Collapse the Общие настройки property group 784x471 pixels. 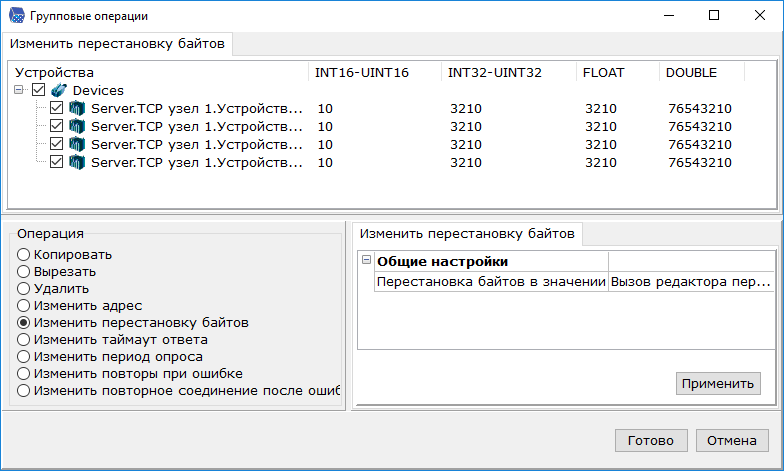366,260
